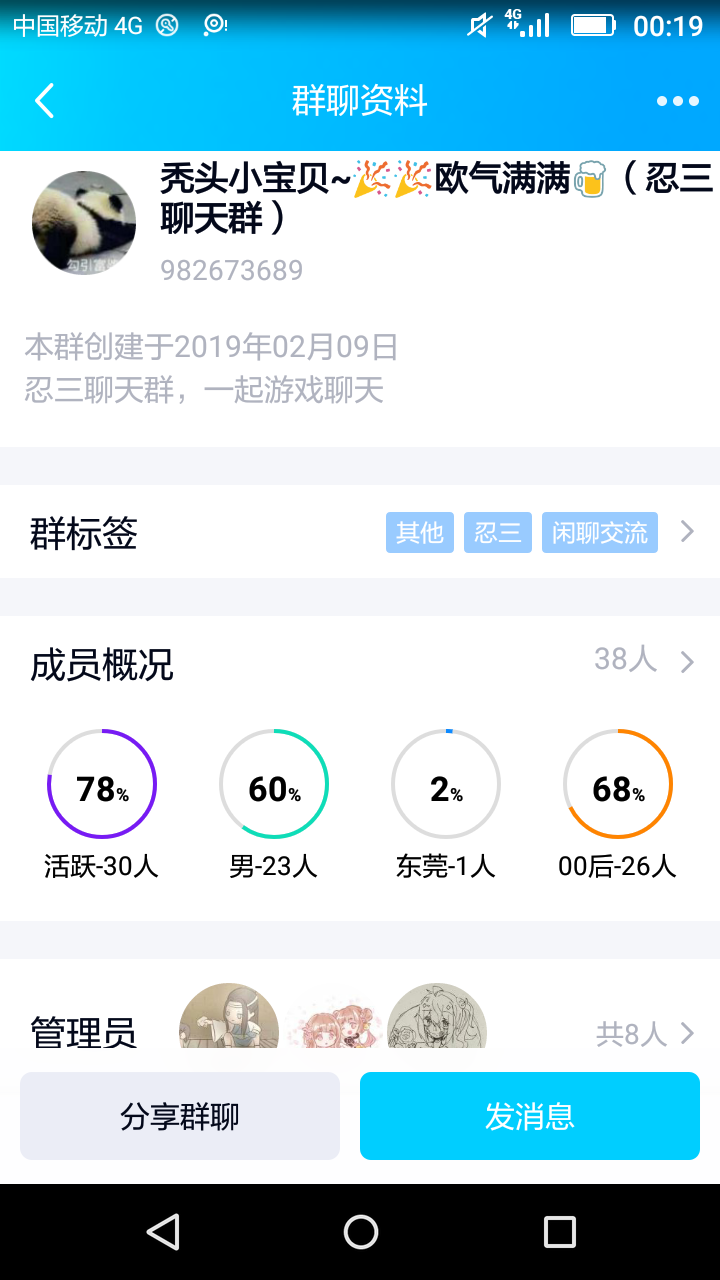Open the first administrator avatar

coord(229,1015)
